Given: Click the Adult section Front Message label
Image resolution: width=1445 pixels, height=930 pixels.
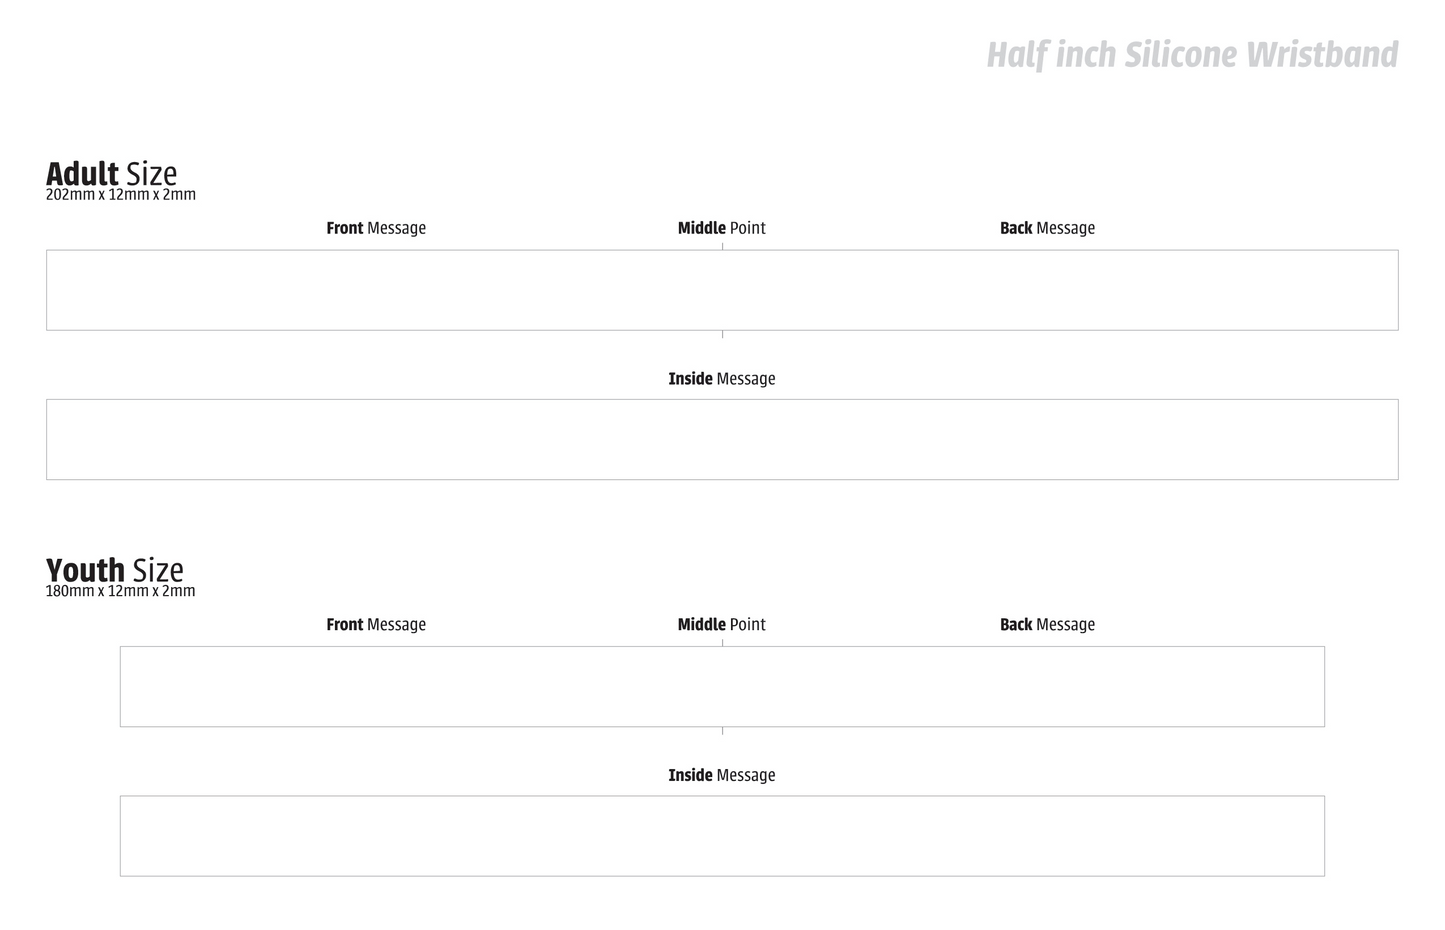Looking at the screenshot, I should [376, 228].
